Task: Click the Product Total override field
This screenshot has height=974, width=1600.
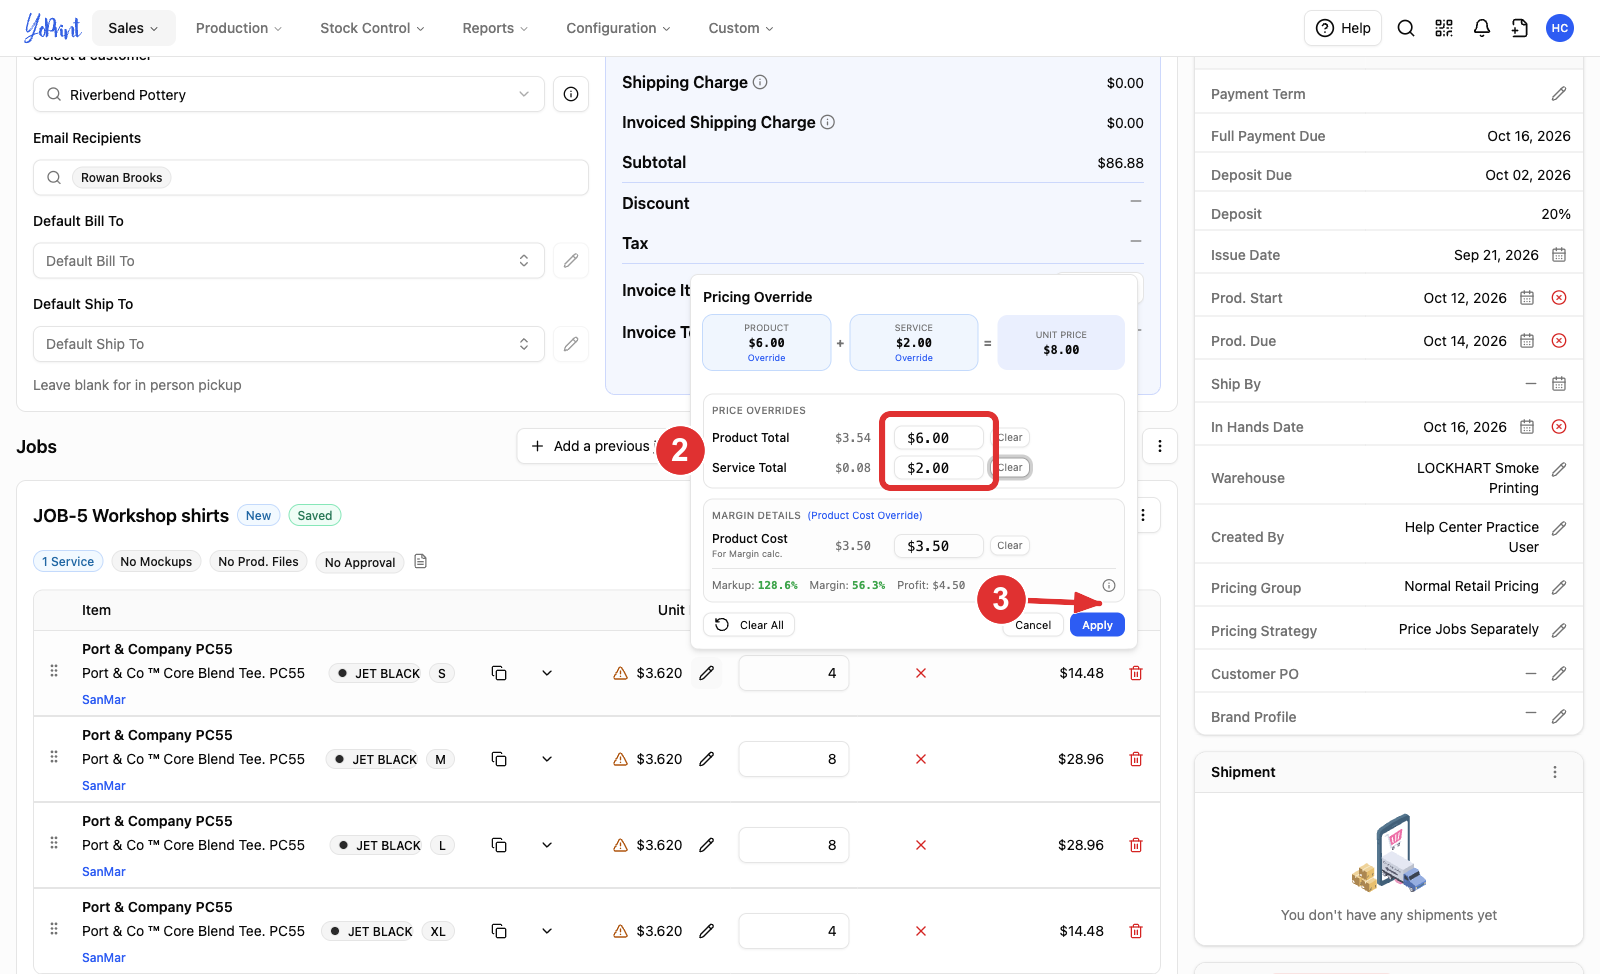Action: (938, 438)
